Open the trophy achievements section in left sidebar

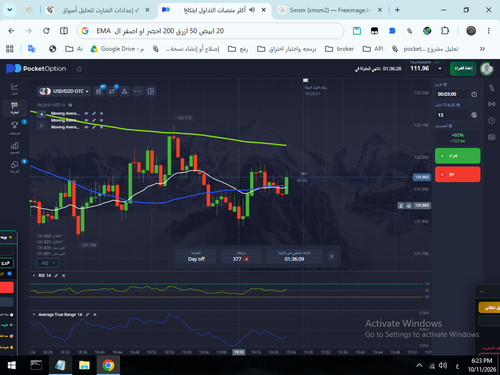pyautogui.click(x=14, y=127)
